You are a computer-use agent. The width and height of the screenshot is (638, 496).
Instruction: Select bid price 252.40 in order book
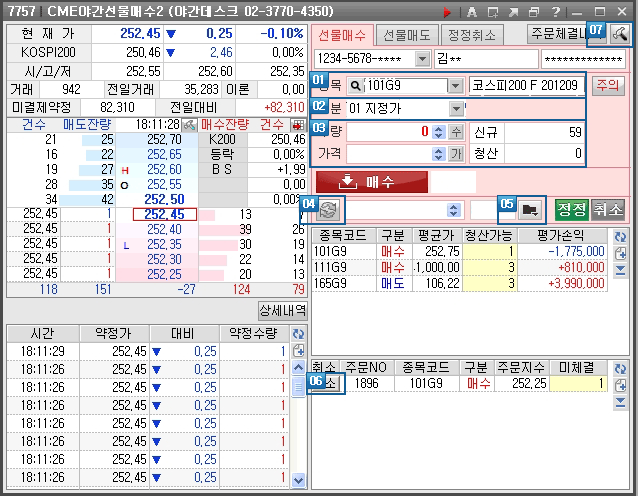(x=164, y=229)
